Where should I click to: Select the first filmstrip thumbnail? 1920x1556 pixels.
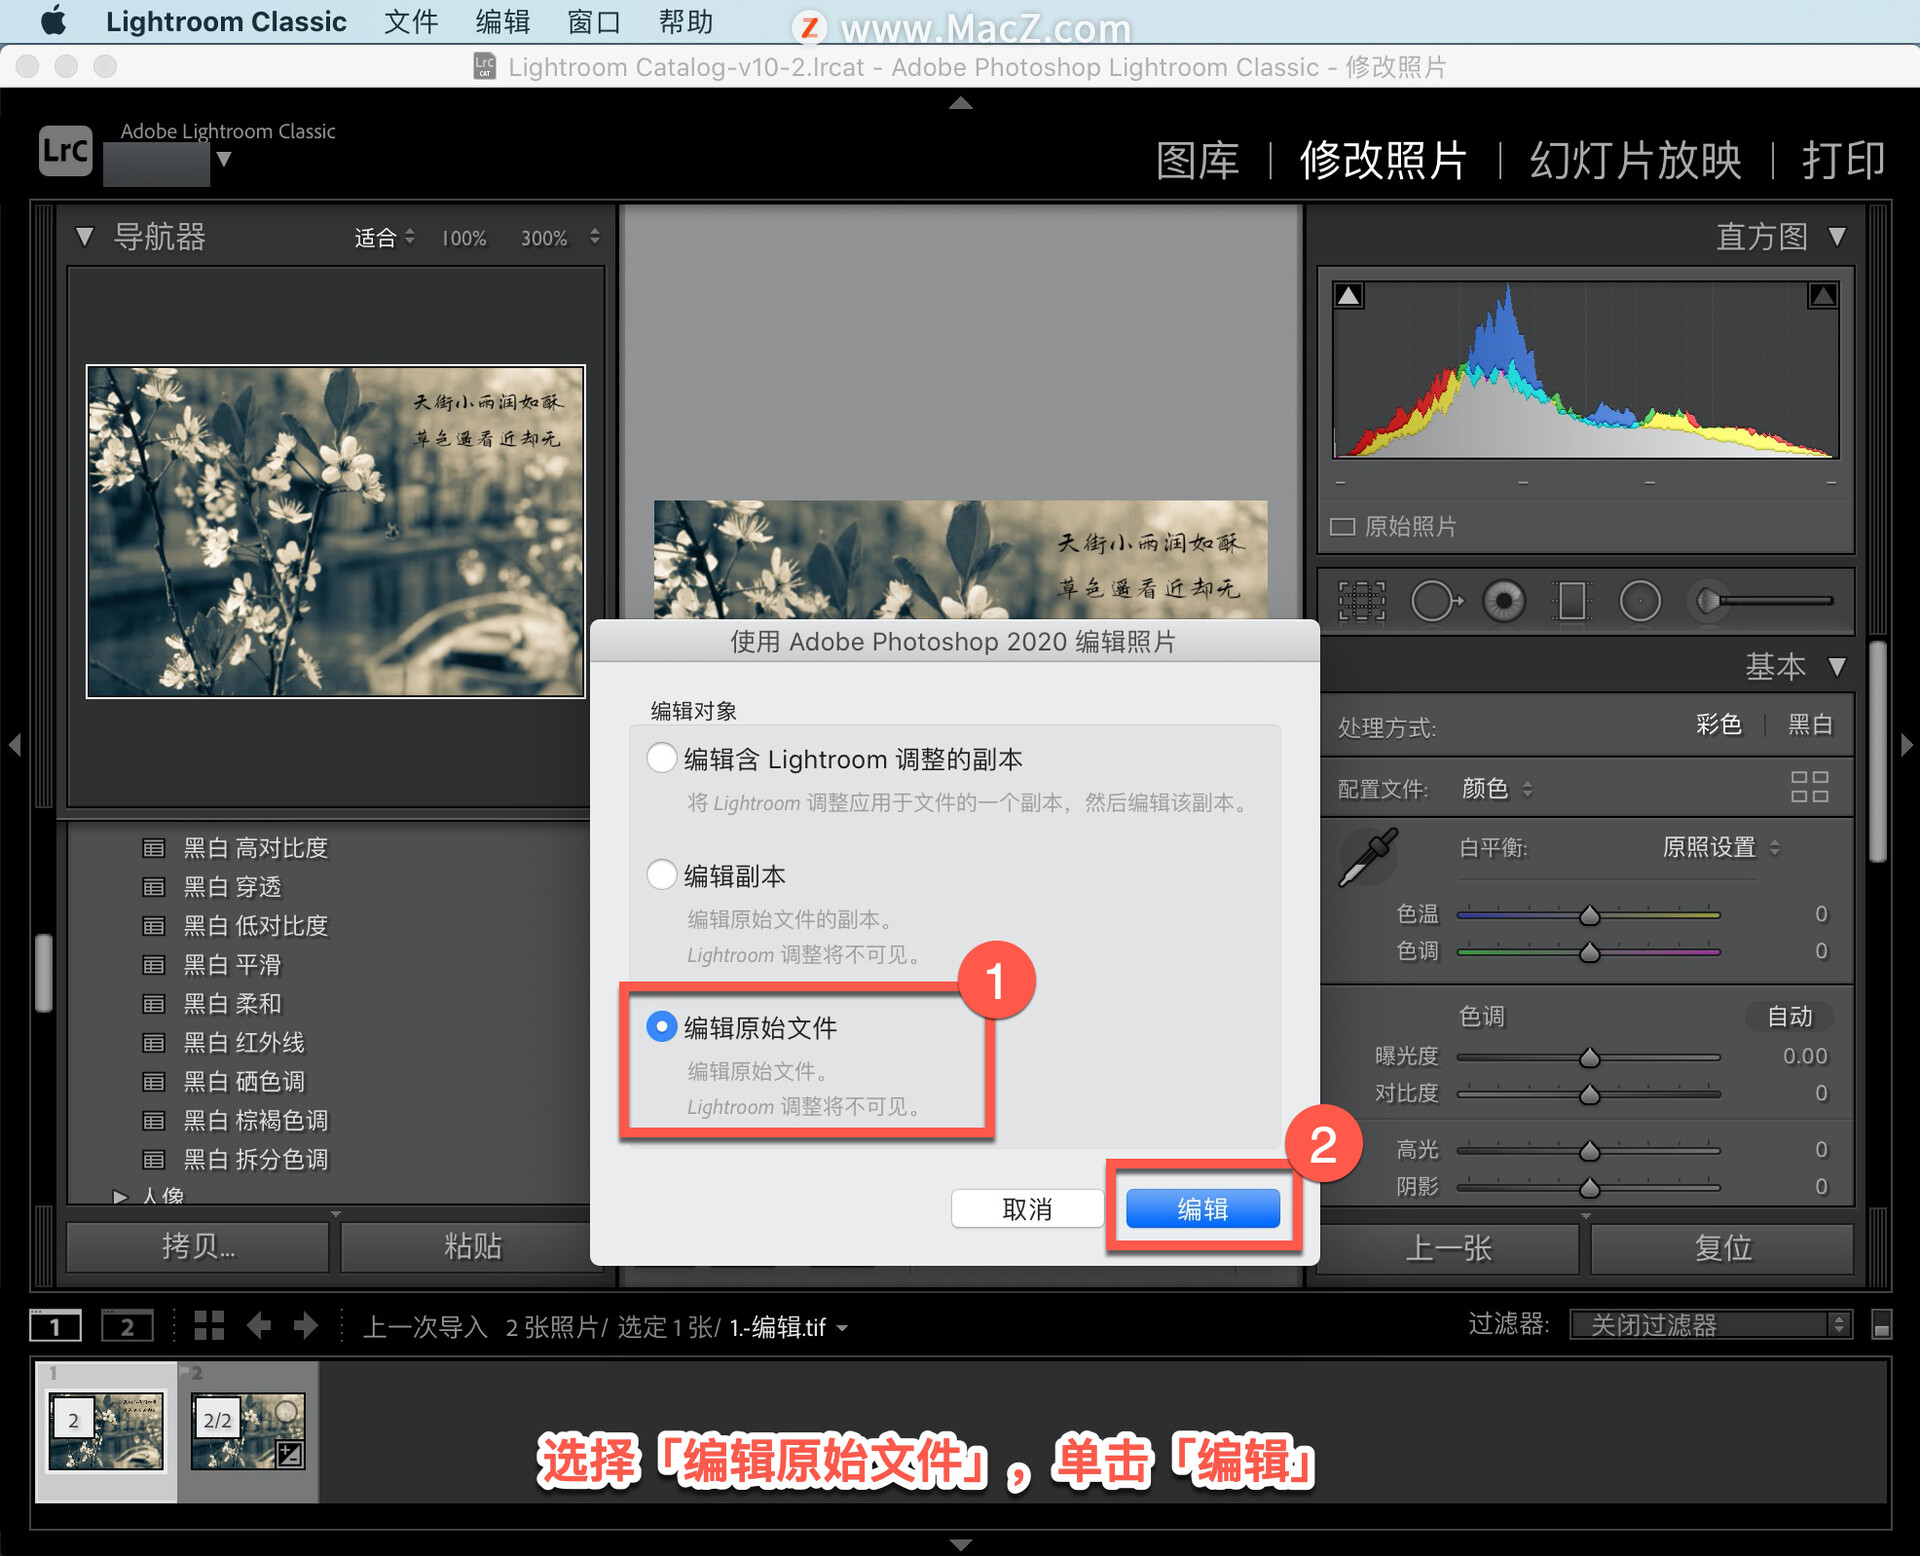106,1431
